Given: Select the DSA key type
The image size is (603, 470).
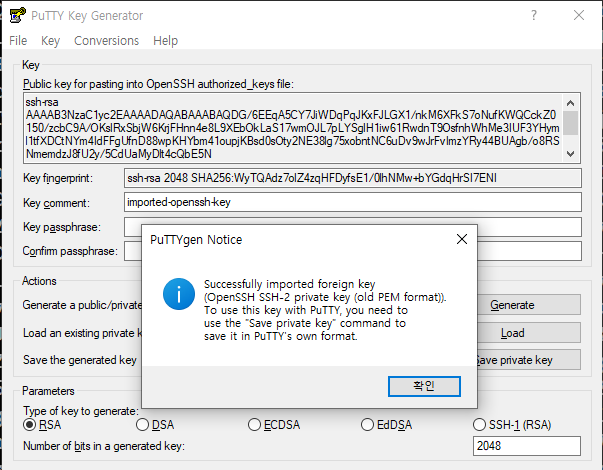Looking at the screenshot, I should click(155, 425).
